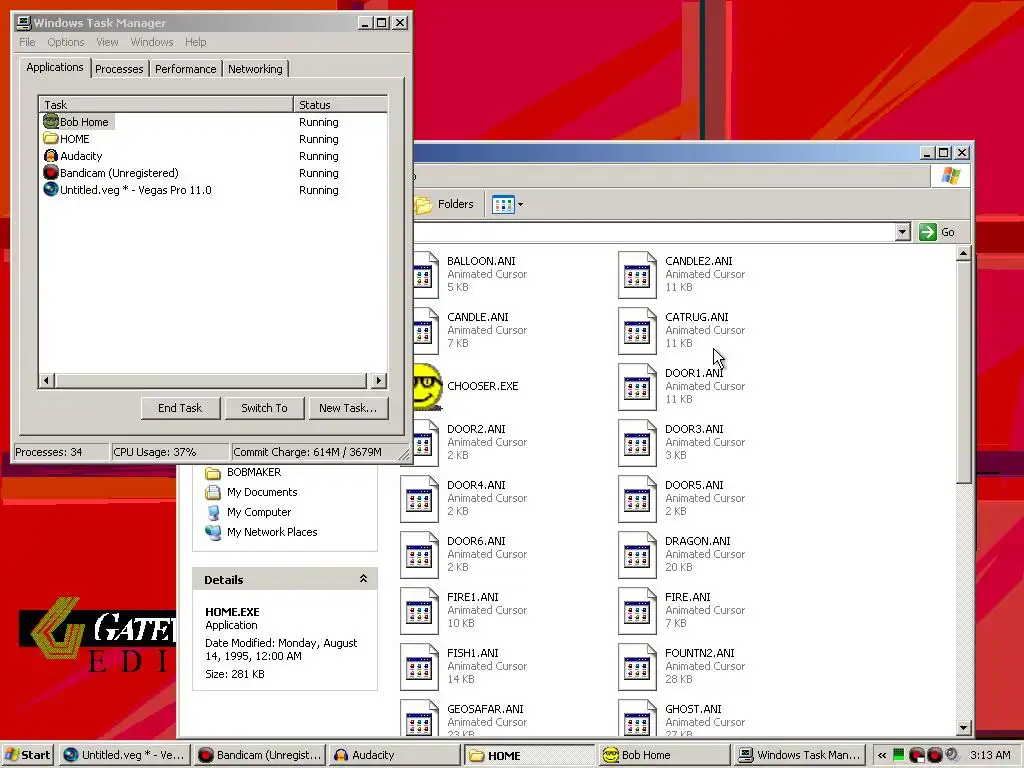
Task: Click the My Documents icon in sidebar
Action: 213,492
